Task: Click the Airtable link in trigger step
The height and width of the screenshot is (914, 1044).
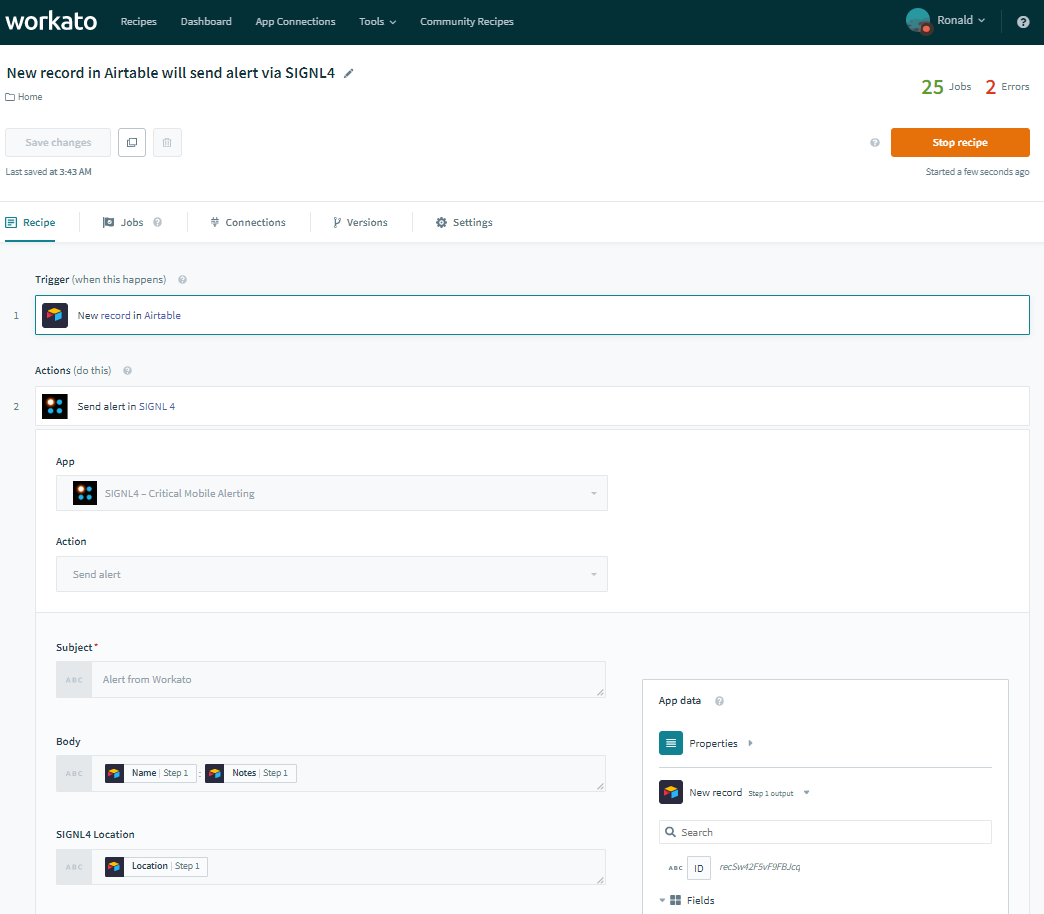Action: (162, 316)
